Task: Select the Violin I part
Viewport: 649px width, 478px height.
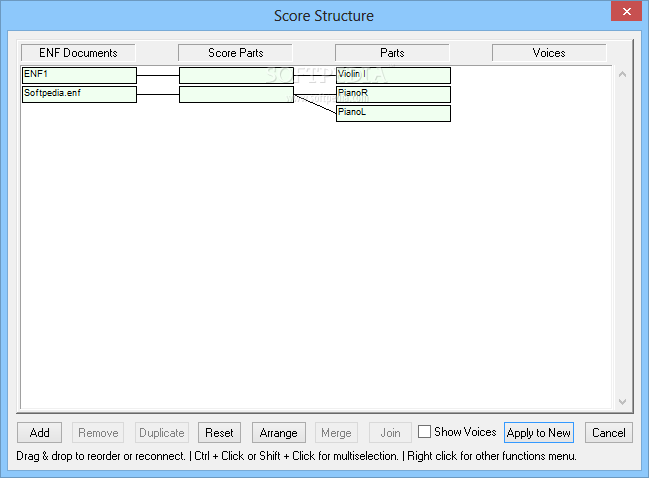Action: click(393, 75)
